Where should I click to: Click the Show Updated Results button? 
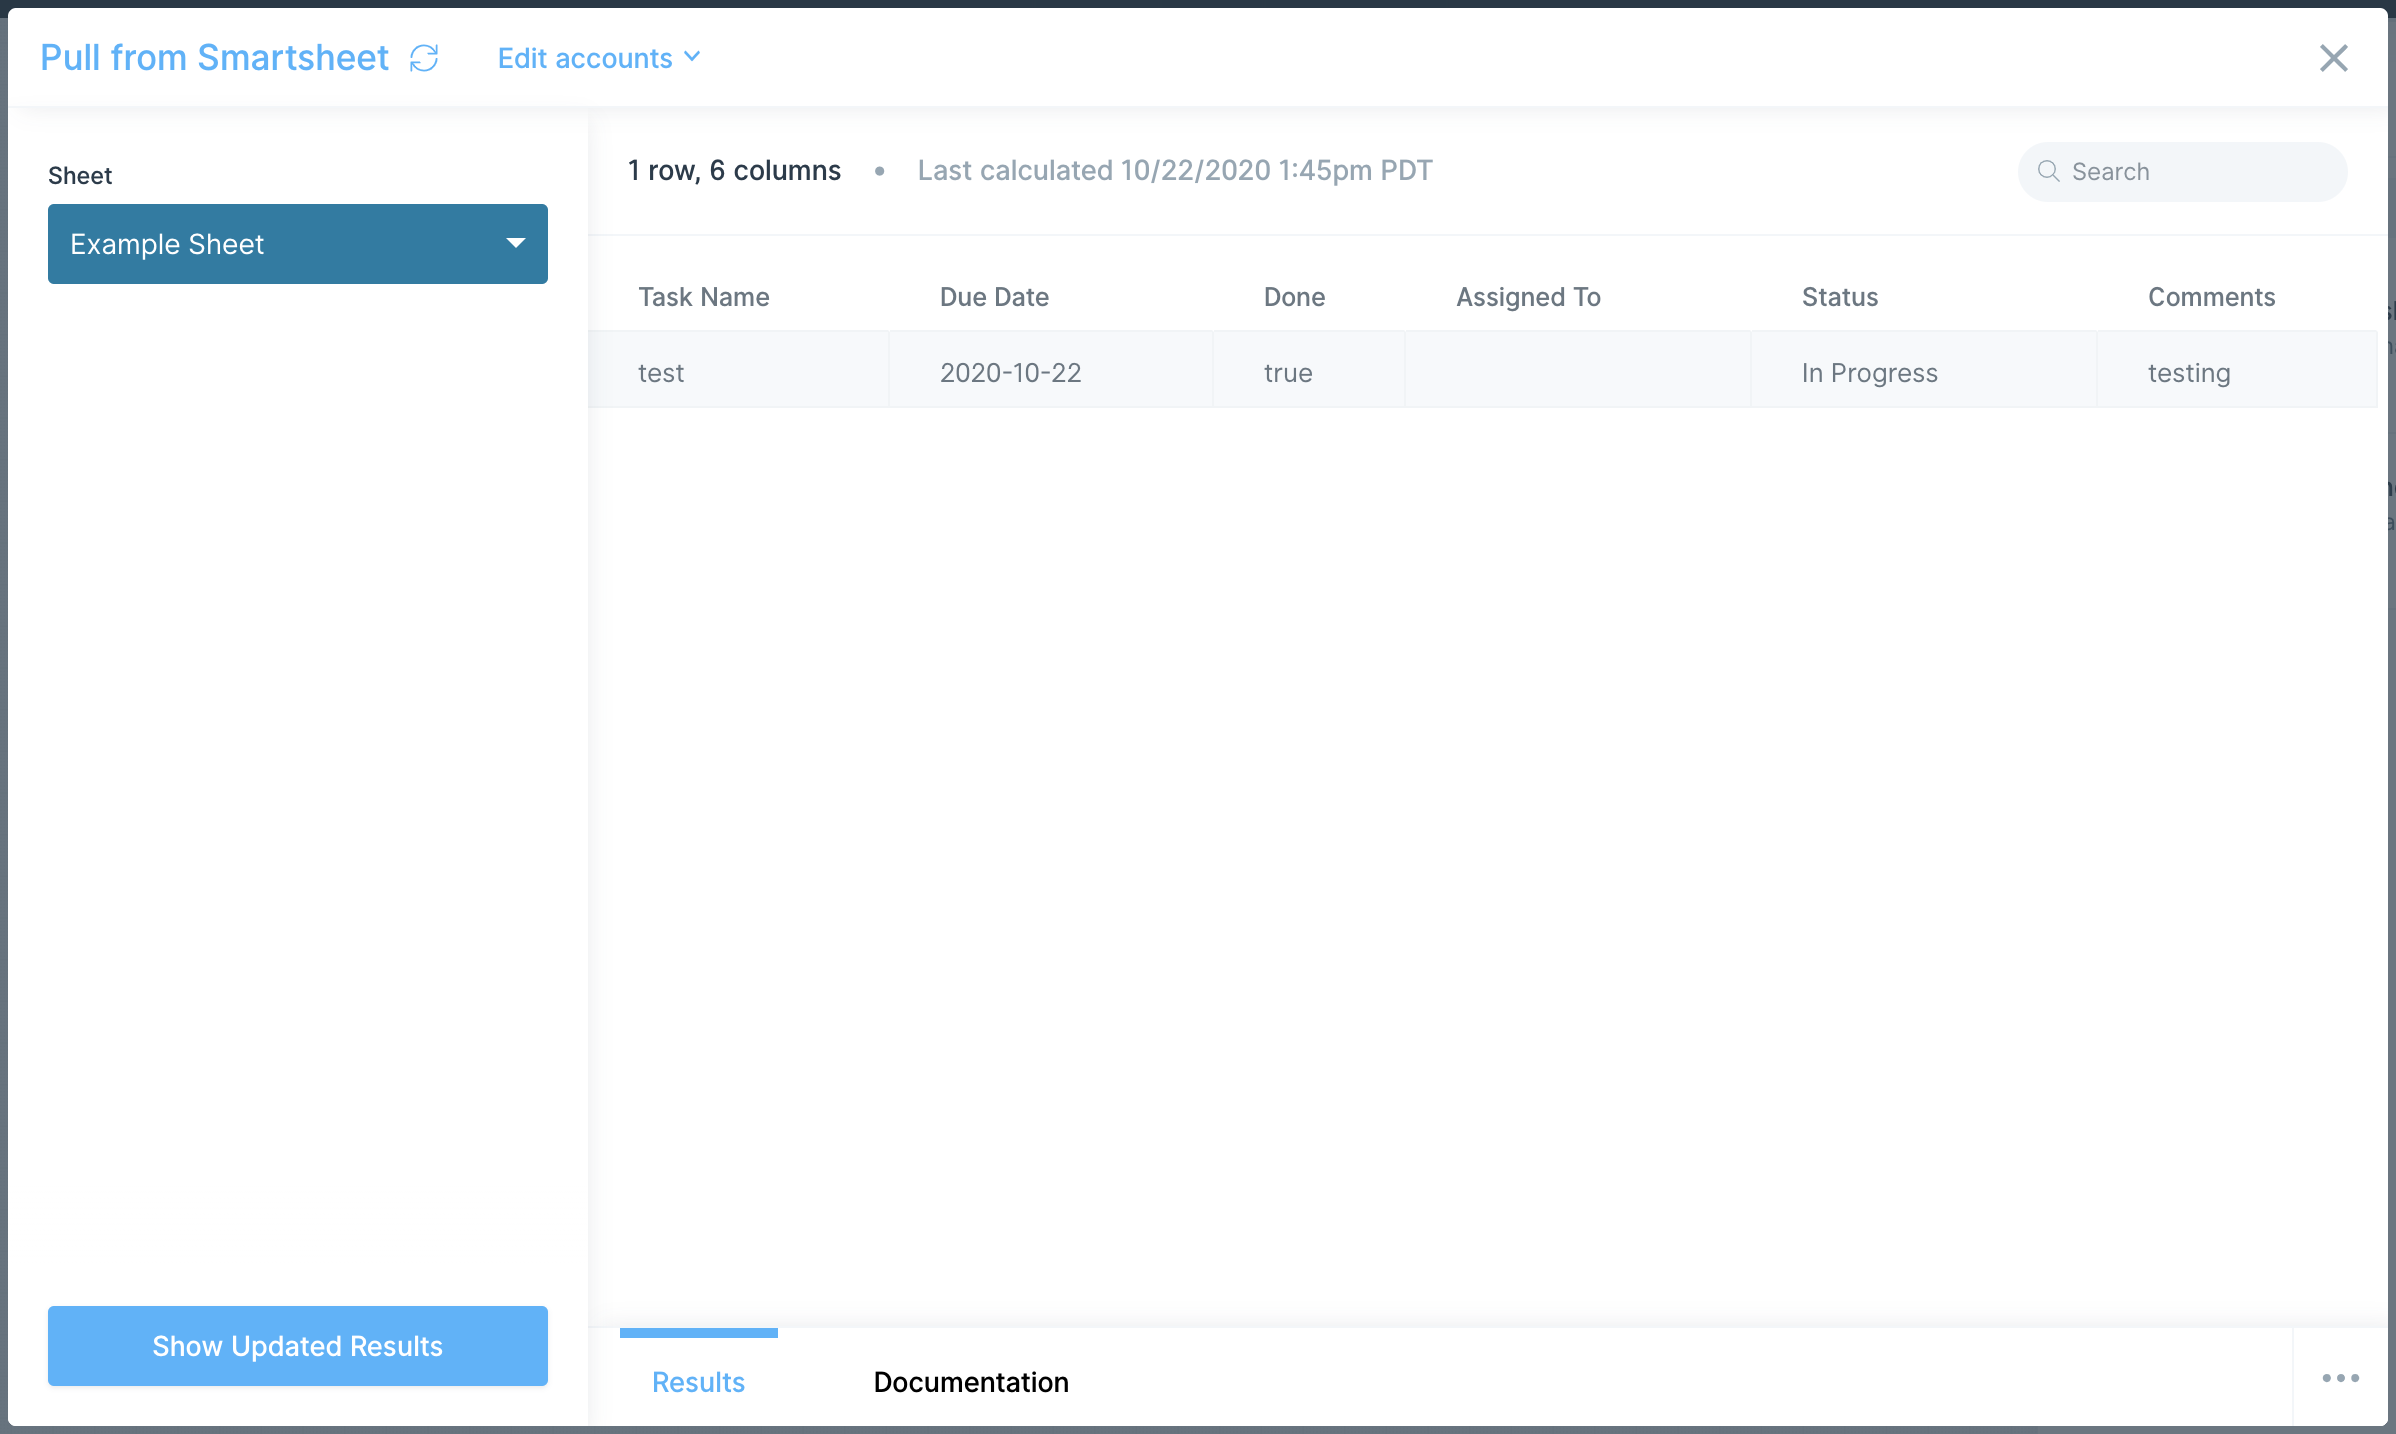click(298, 1346)
